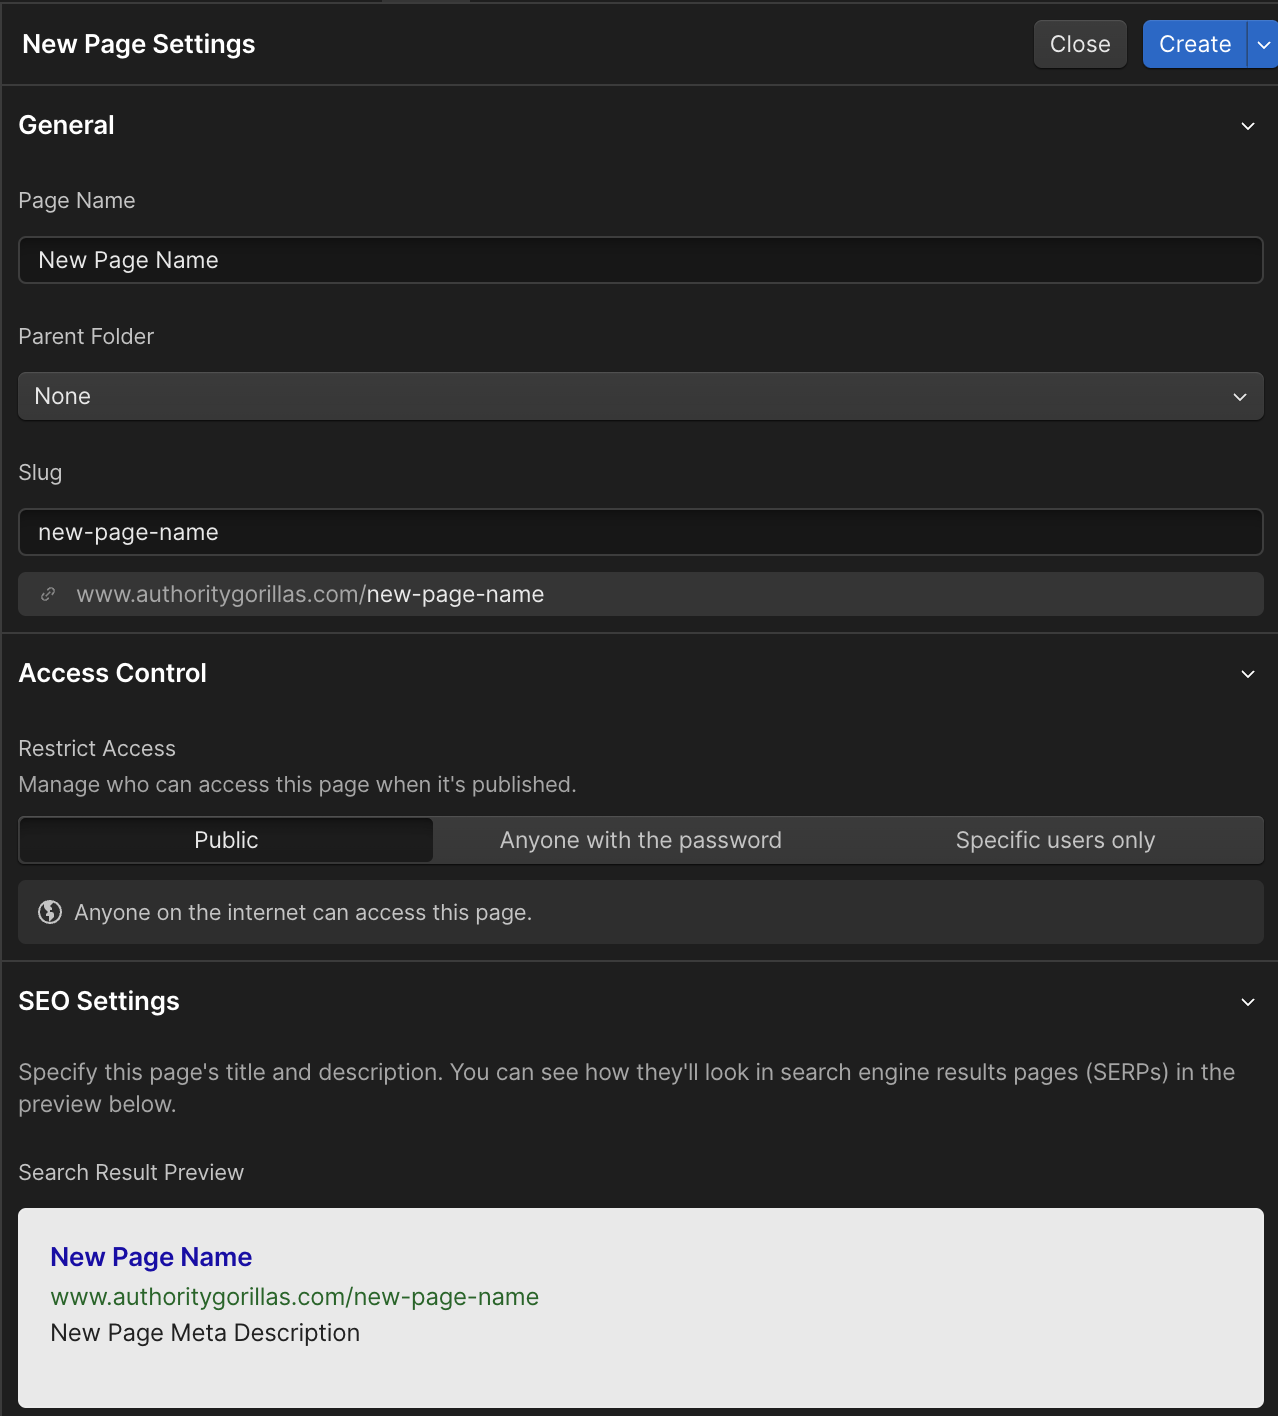The height and width of the screenshot is (1416, 1278).
Task: Click the blue Create button
Action: click(1195, 45)
